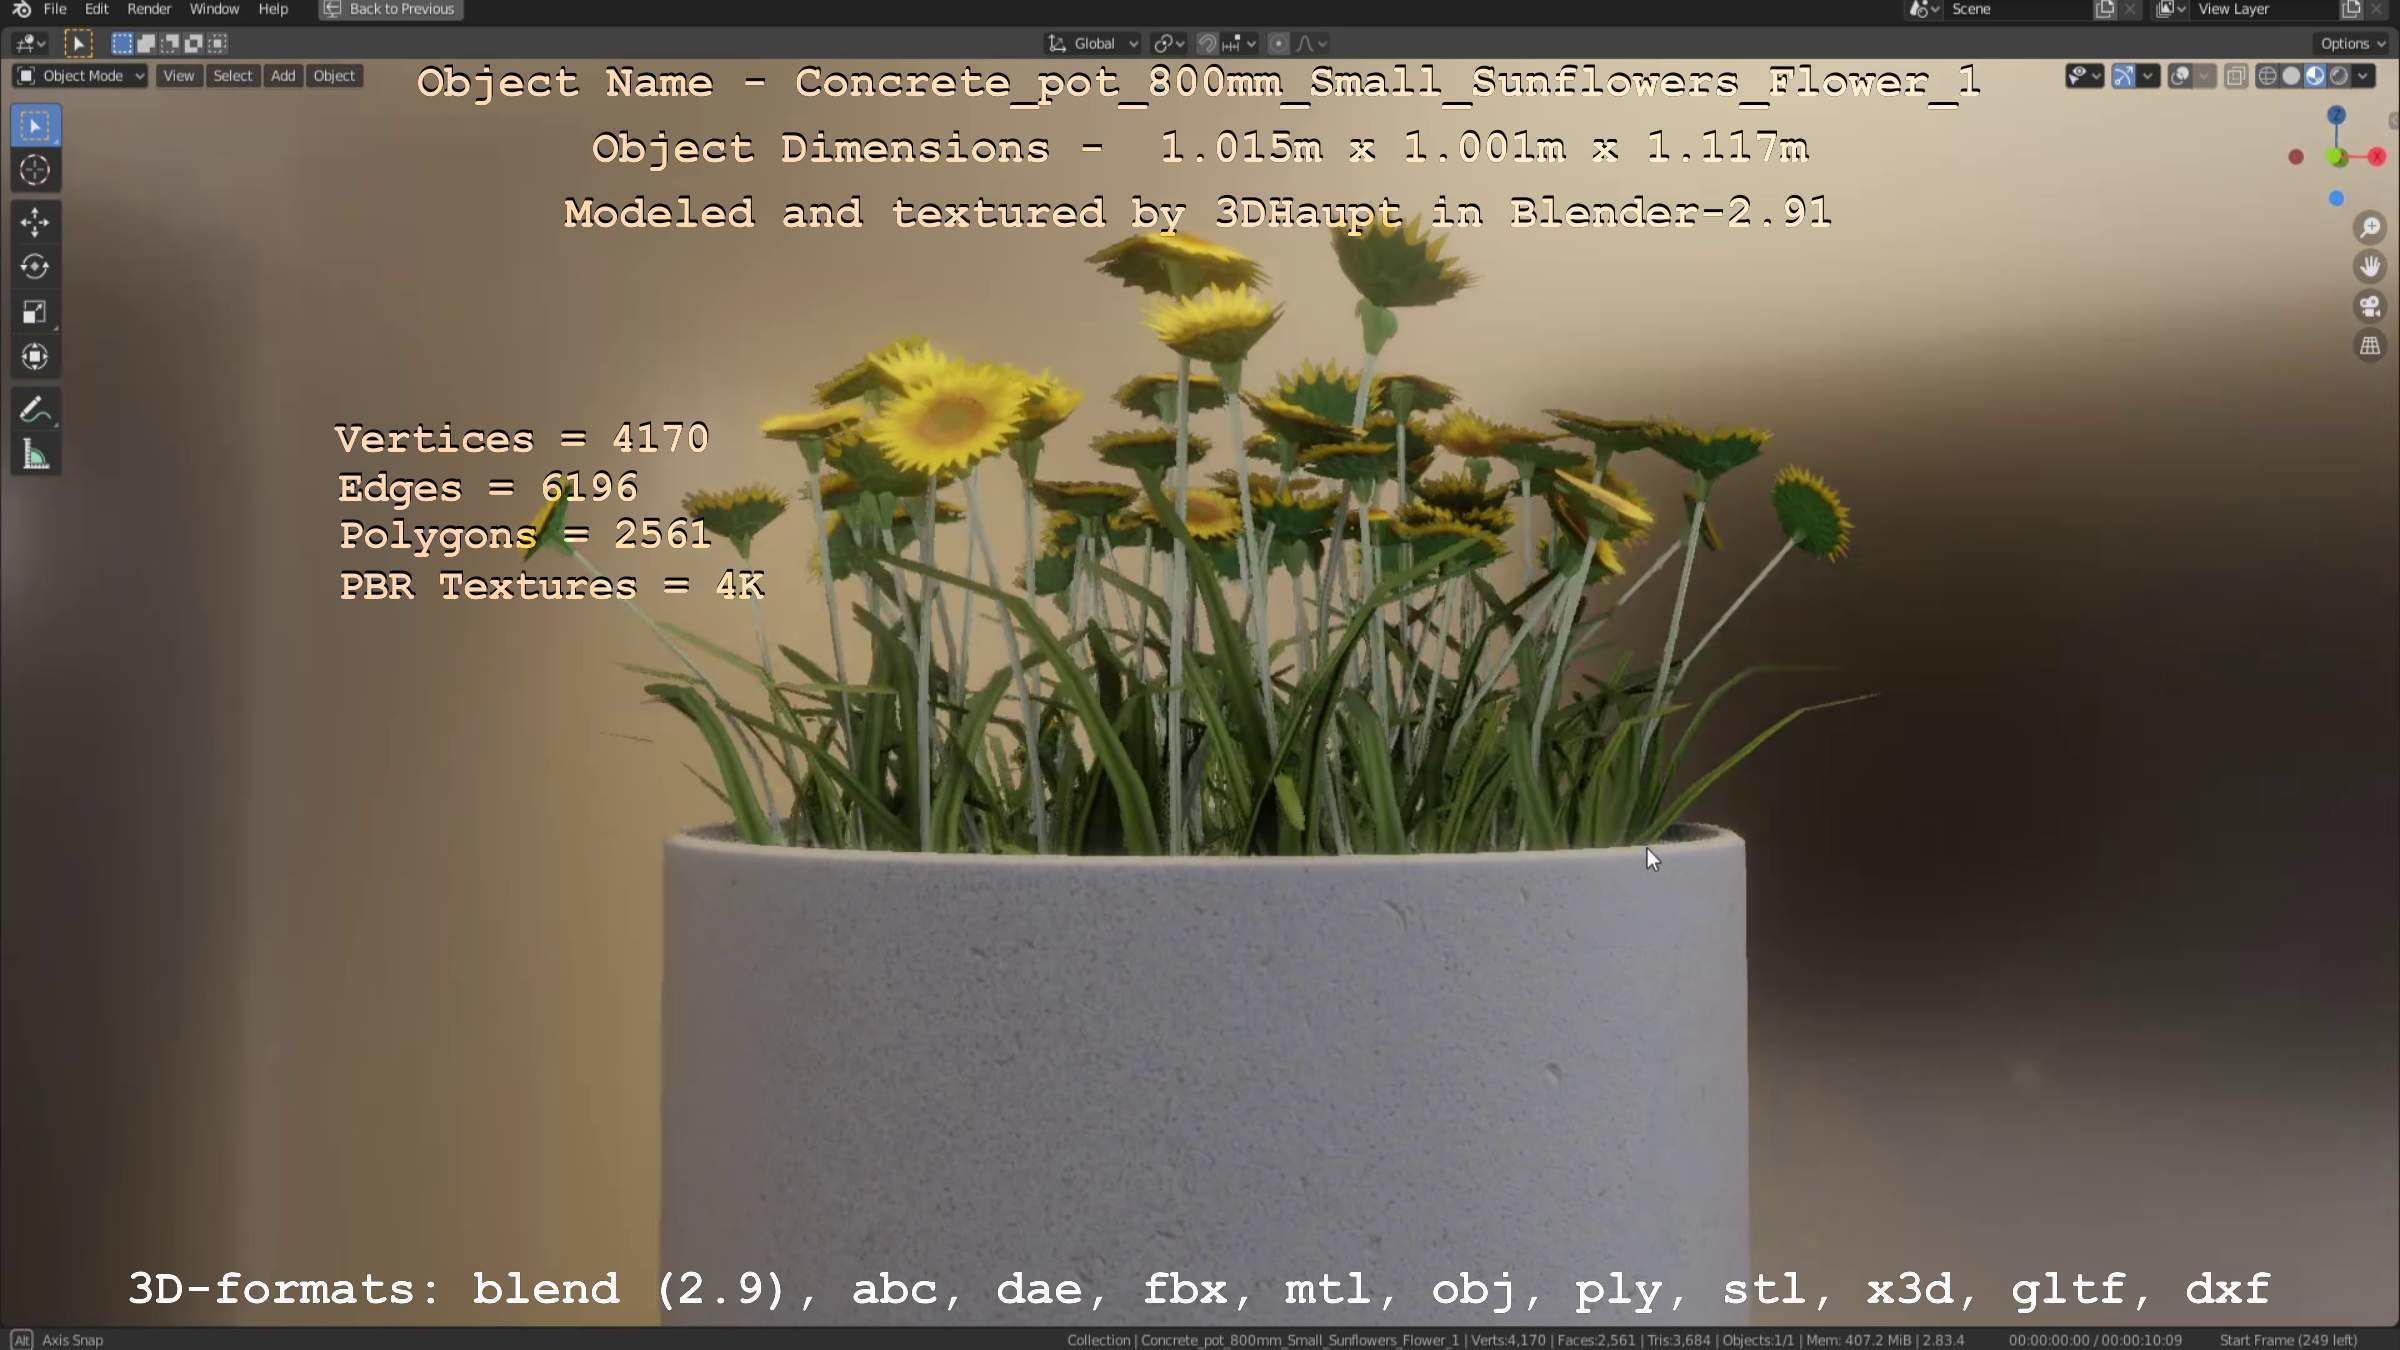Toggle X-Ray mode

point(2237,76)
